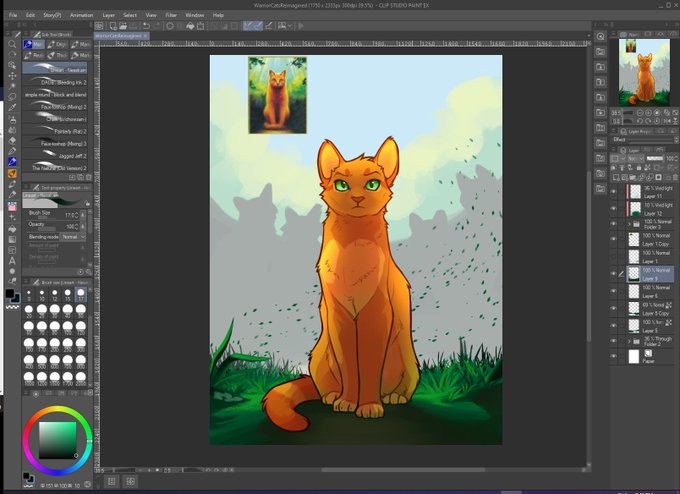Toggle visibility of Layer 1 Copy
The width and height of the screenshot is (680, 494).
coord(613,239)
